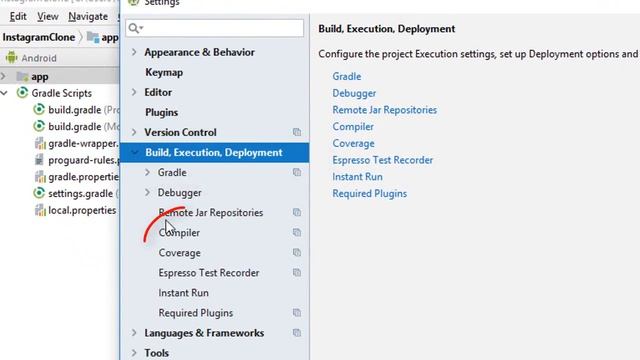640x360 pixels.
Task: Select proguard-rules file in project tree
Action: click(x=84, y=160)
